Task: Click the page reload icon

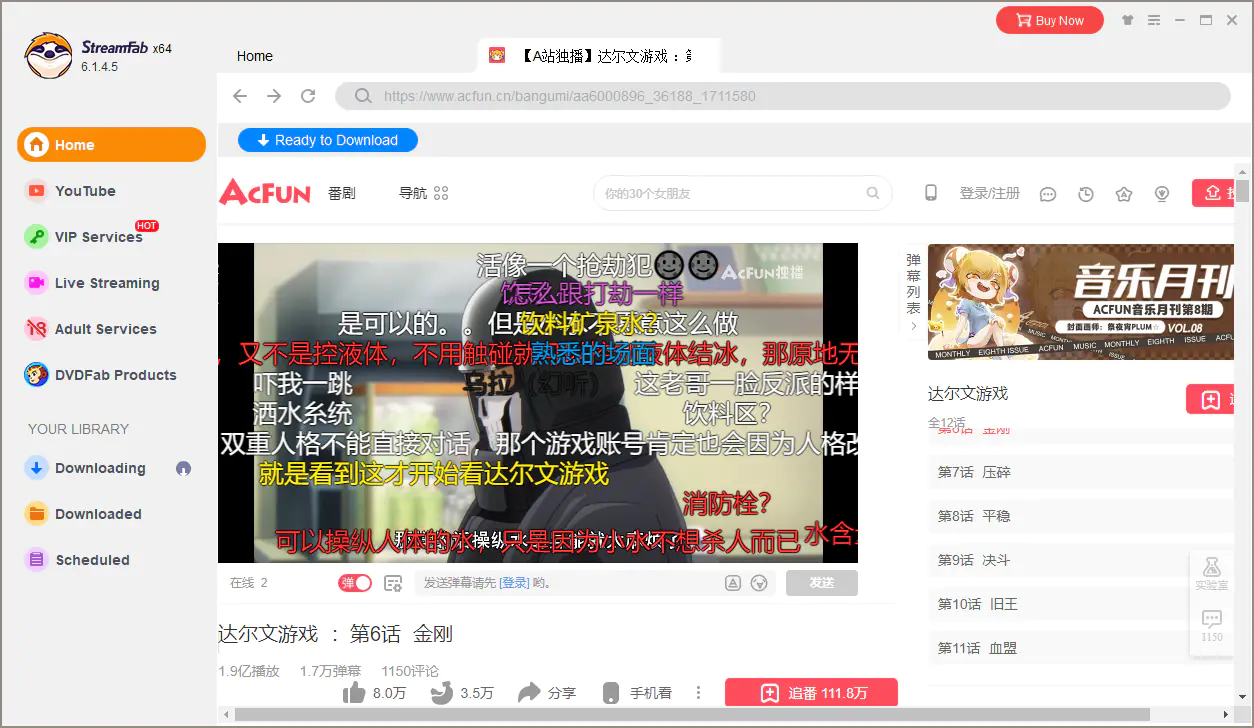Action: pyautogui.click(x=308, y=96)
